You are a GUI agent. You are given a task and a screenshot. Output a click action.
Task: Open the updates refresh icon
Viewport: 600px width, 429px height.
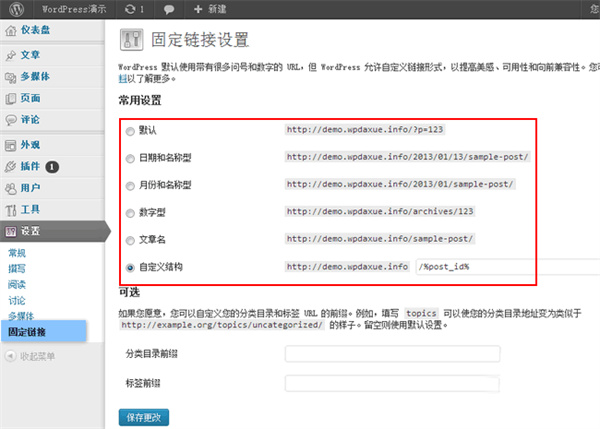click(130, 9)
